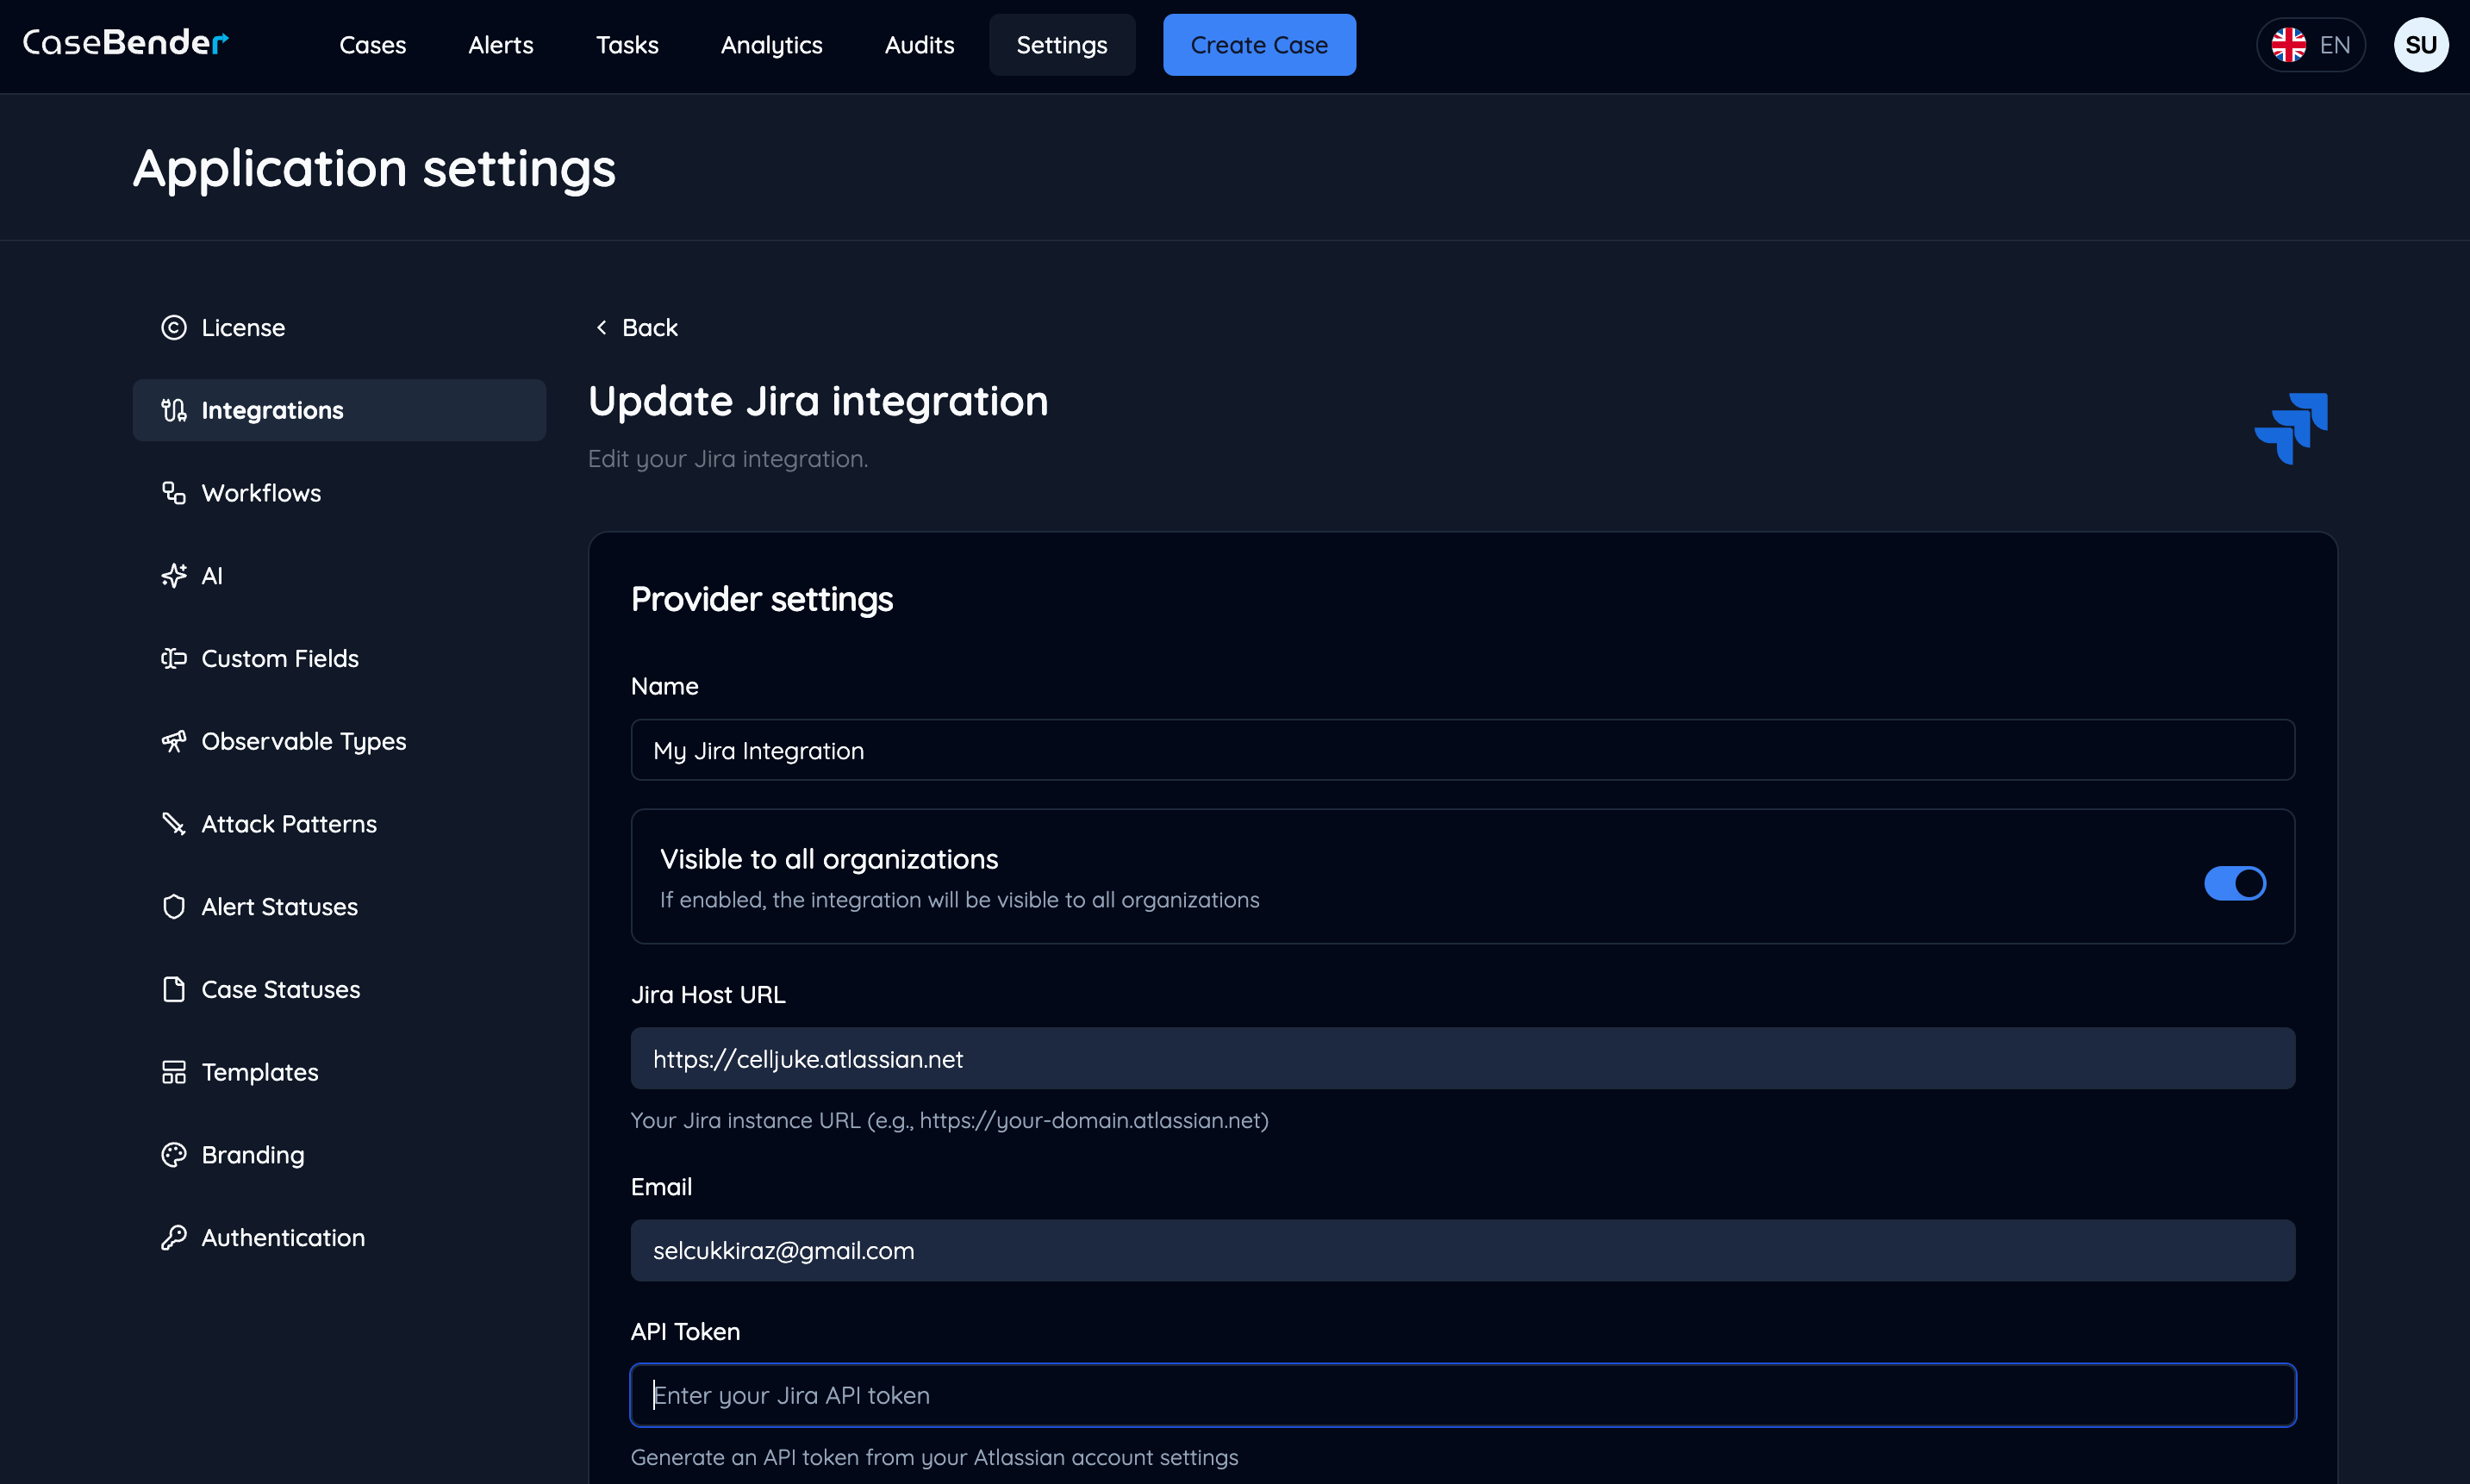
Task: Click the License copyright icon
Action: coord(174,328)
